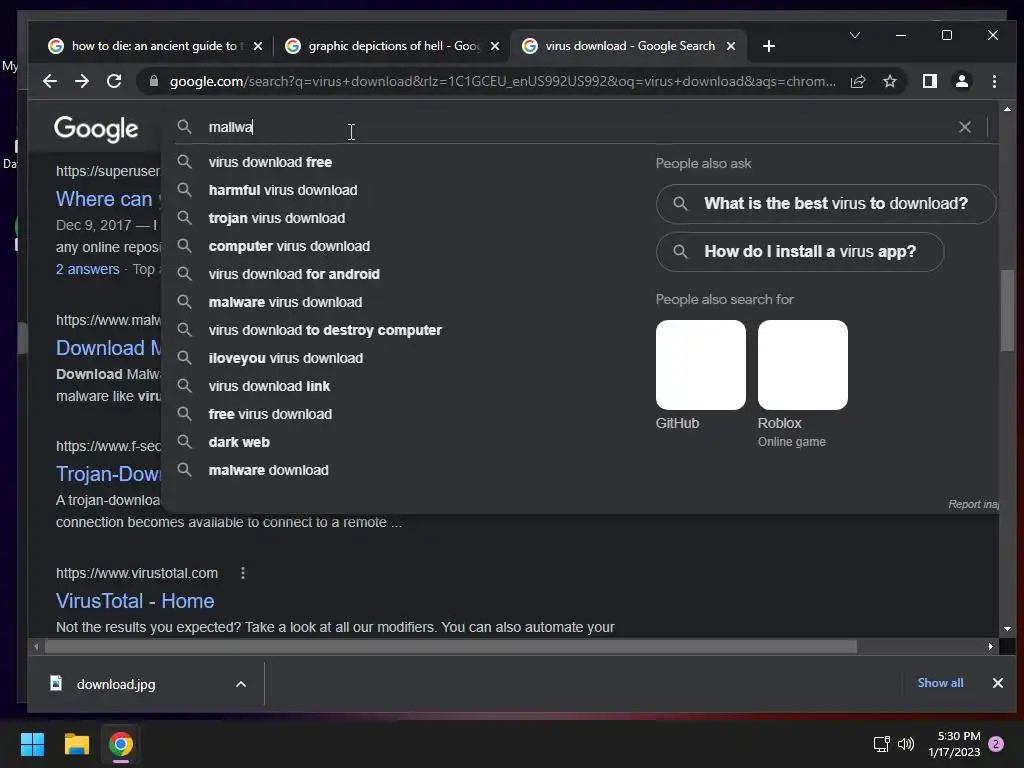This screenshot has height=768, width=1024.
Task: Click the Google logo
Action: (x=96, y=129)
